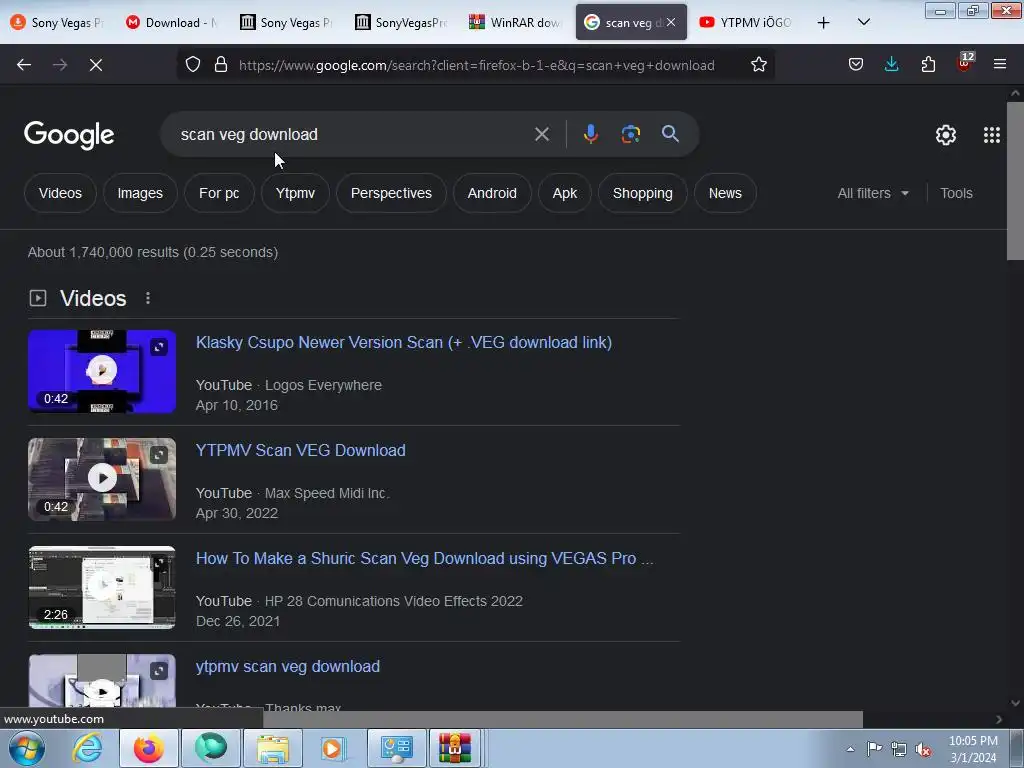1024x768 pixels.
Task: Show hidden system tray icons
Action: coord(850,750)
